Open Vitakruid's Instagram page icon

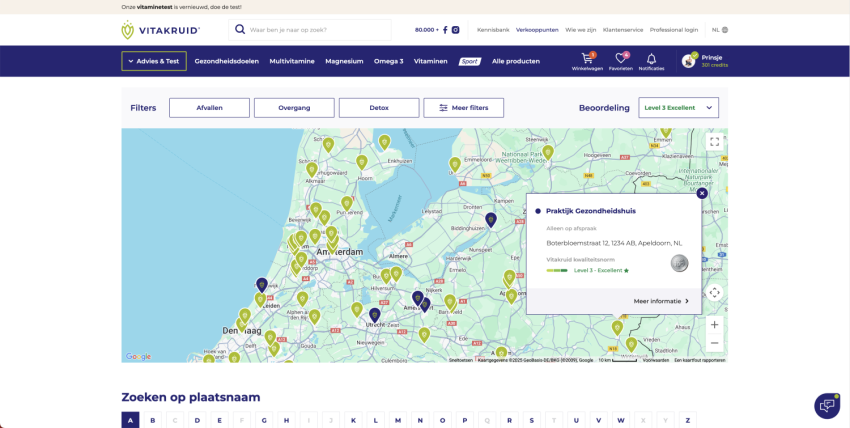point(456,30)
